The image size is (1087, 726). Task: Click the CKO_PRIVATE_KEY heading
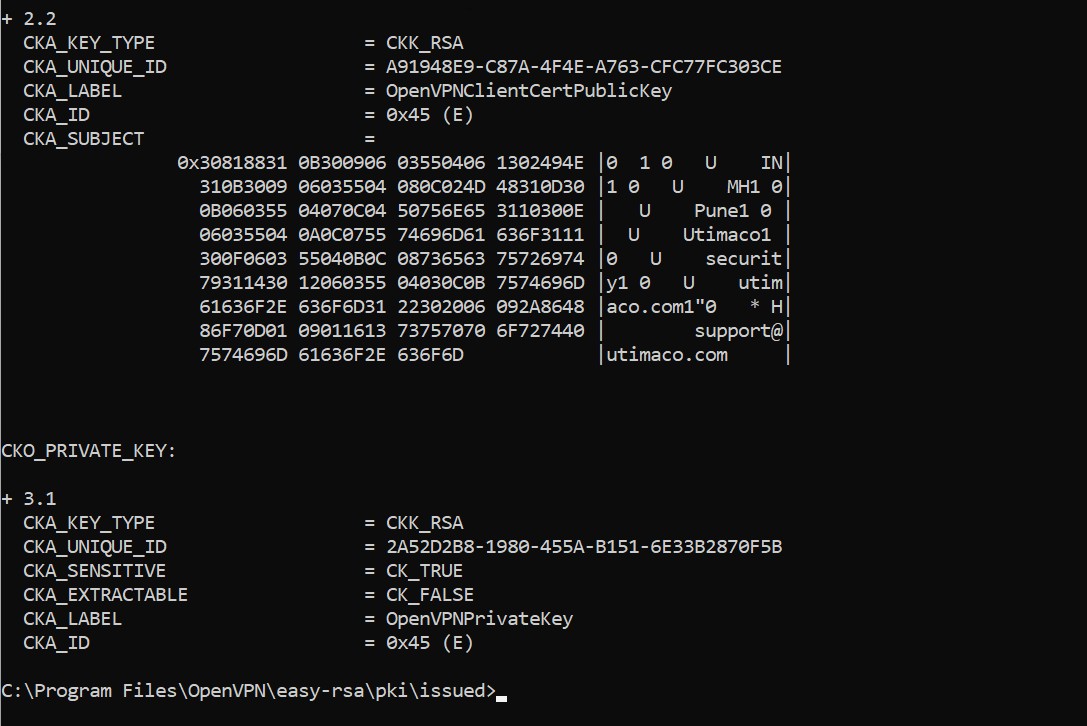(x=89, y=451)
